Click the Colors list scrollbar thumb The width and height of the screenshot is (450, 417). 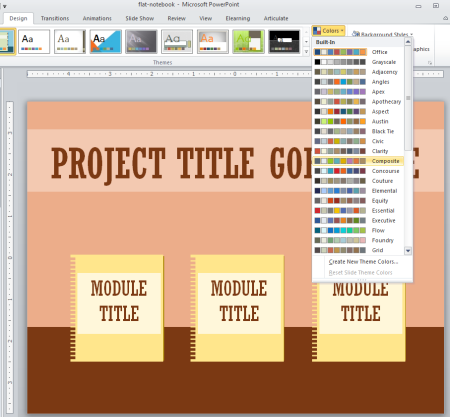(408, 98)
